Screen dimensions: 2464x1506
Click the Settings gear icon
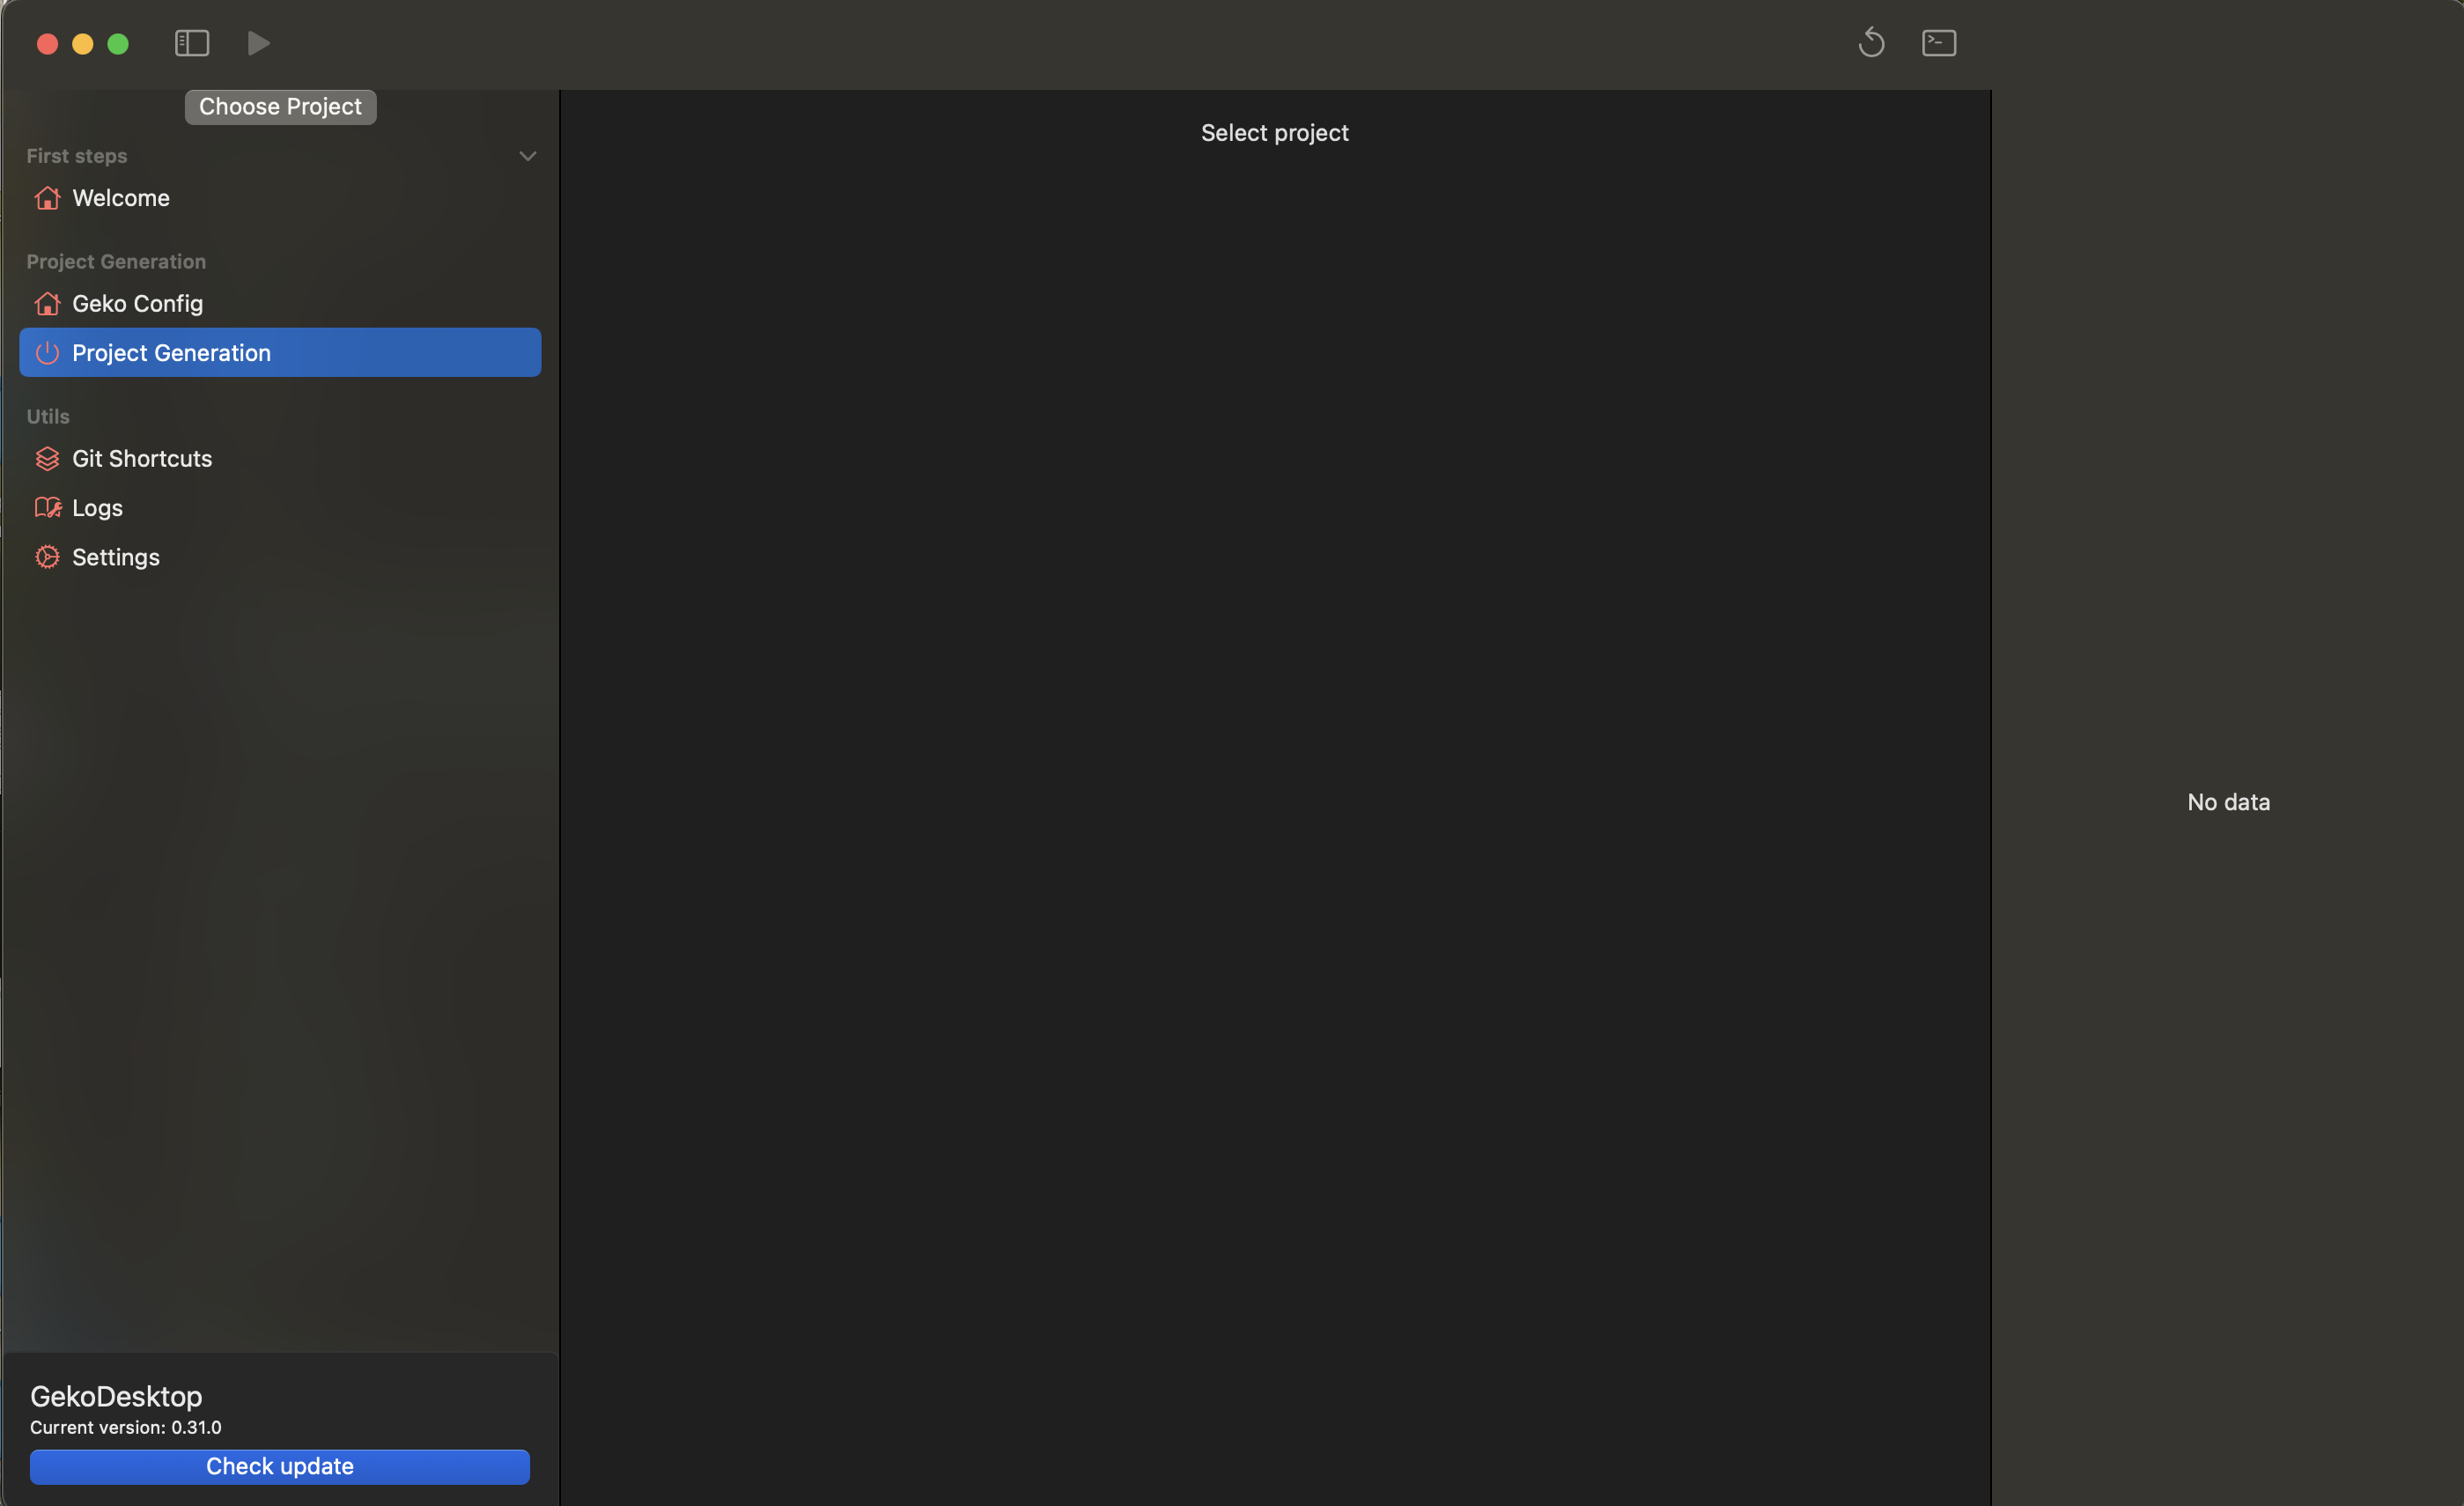click(47, 557)
